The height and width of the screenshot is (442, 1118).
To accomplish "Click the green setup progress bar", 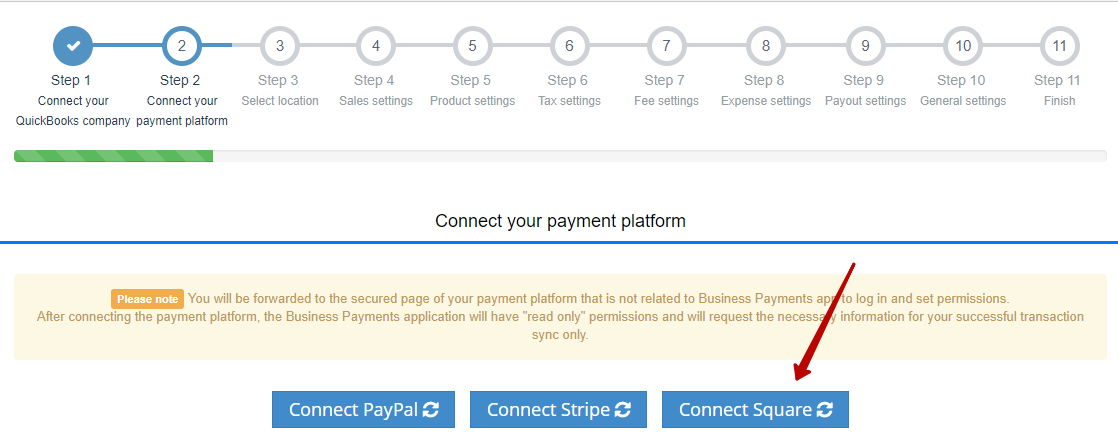I will click(x=113, y=156).
